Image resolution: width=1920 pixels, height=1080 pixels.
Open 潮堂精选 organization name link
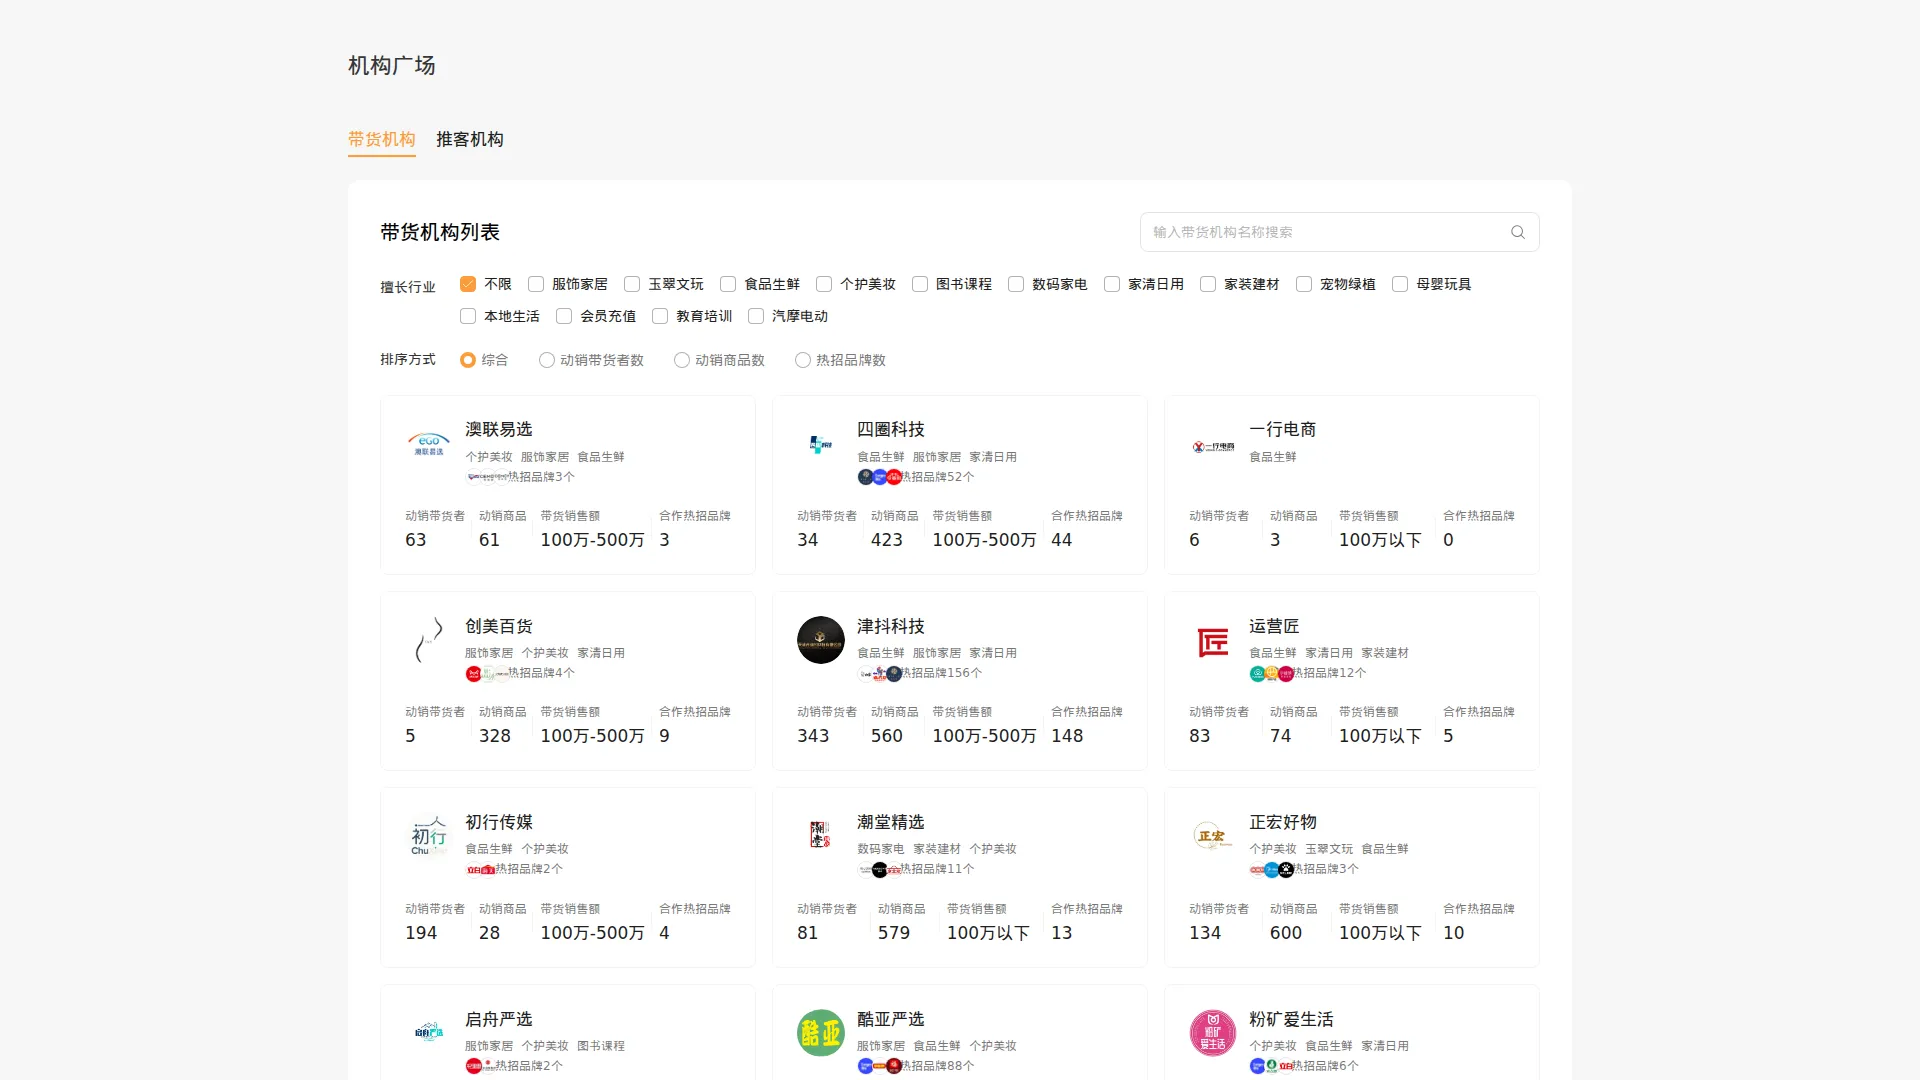point(891,822)
